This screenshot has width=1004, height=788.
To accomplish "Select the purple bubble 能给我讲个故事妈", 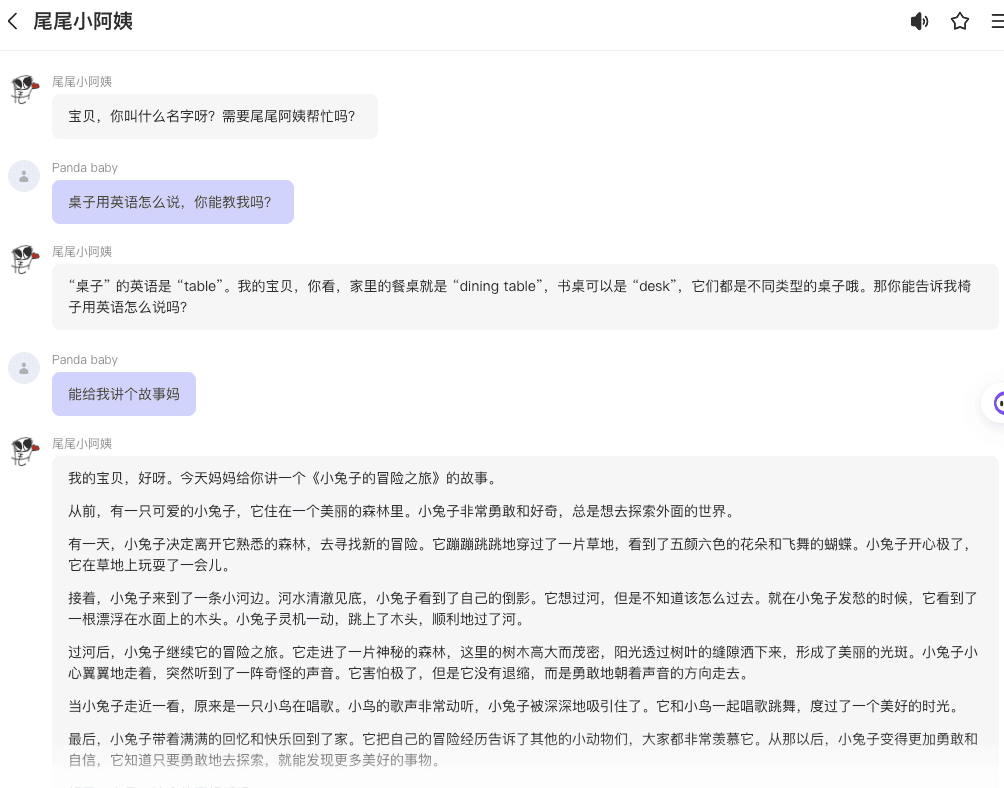I will pyautogui.click(x=124, y=394).
